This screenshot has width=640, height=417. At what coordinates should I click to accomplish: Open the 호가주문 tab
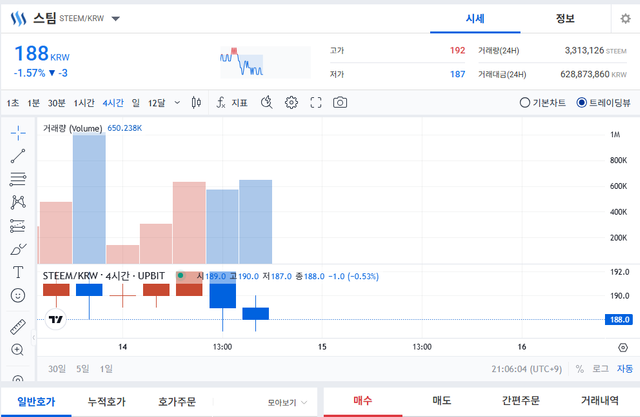[177, 402]
